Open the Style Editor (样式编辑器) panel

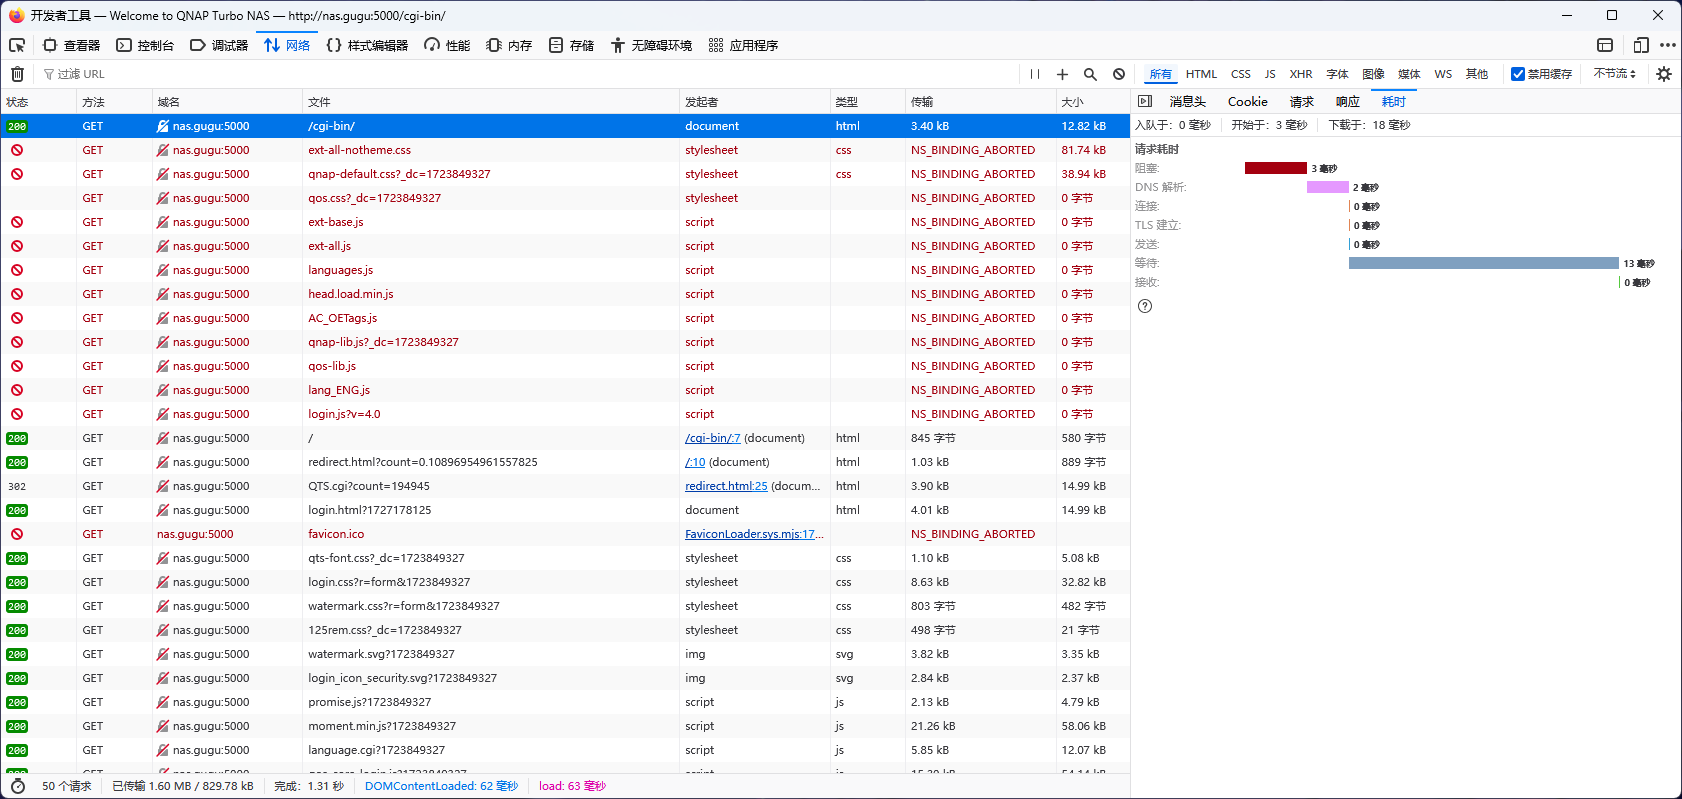tap(367, 45)
